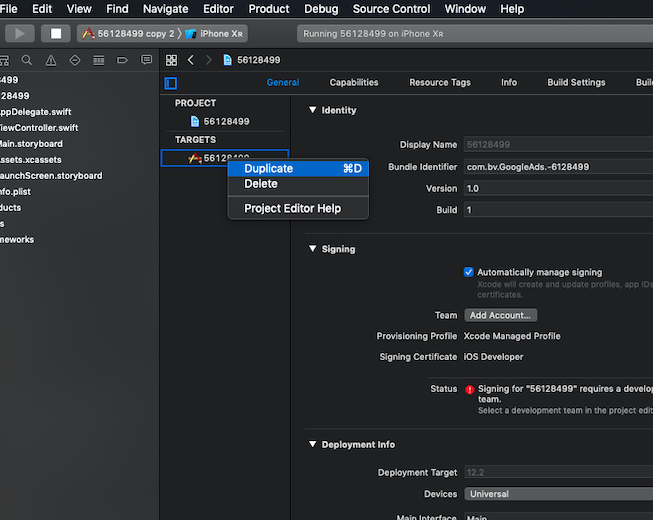Select Main.storyboard in navigator
Image resolution: width=653 pixels, height=520 pixels.
click(32, 144)
